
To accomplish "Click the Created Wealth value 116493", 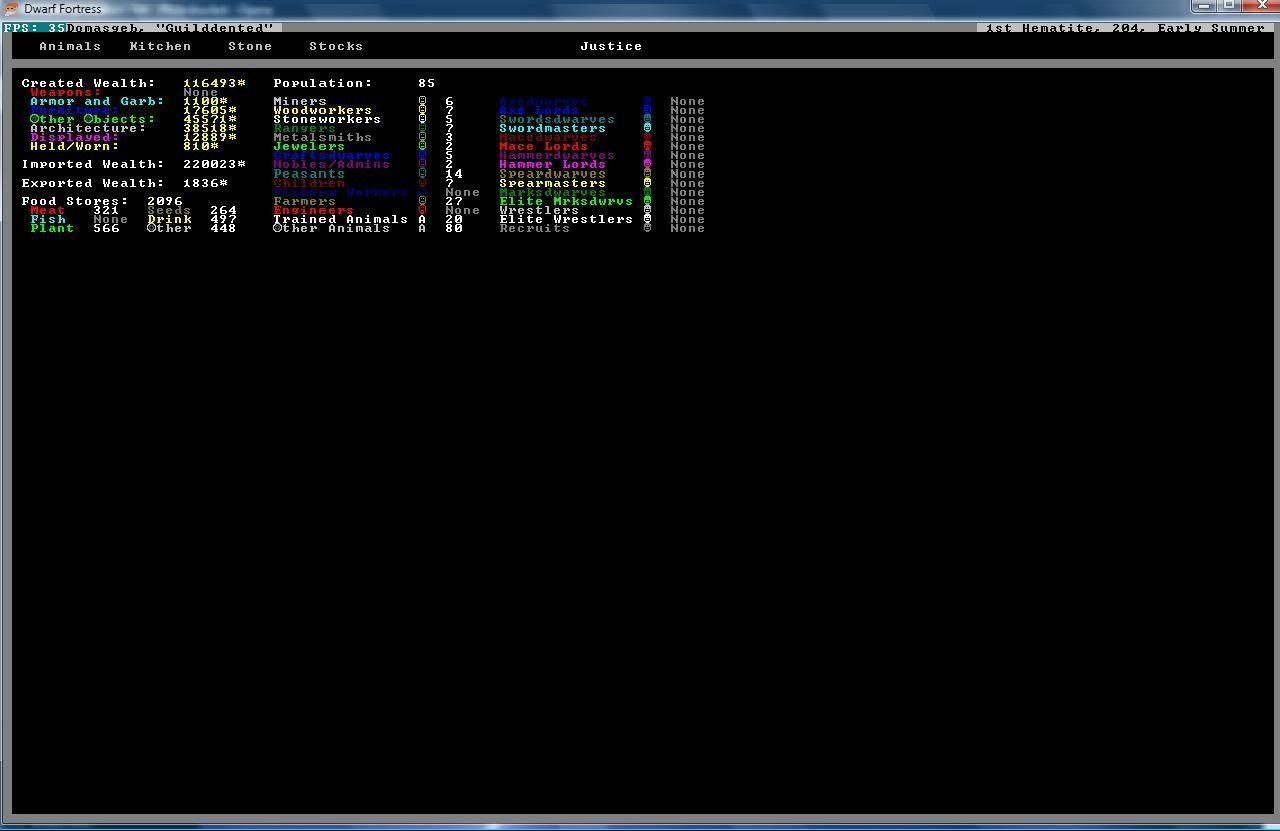I will point(214,83).
